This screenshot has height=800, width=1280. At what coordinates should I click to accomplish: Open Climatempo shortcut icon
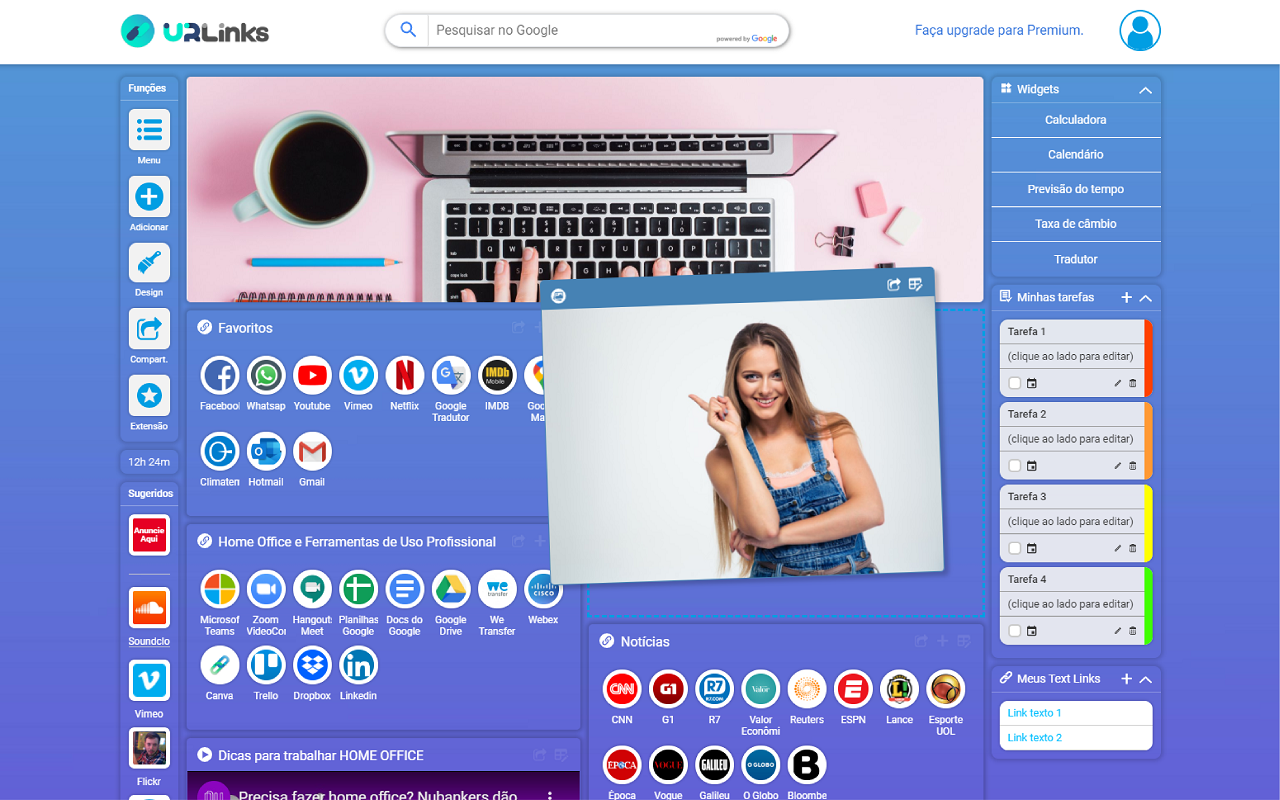[x=220, y=452]
